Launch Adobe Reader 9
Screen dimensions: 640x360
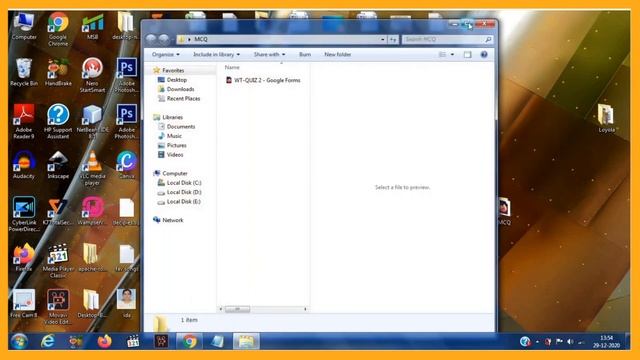coord(24,122)
